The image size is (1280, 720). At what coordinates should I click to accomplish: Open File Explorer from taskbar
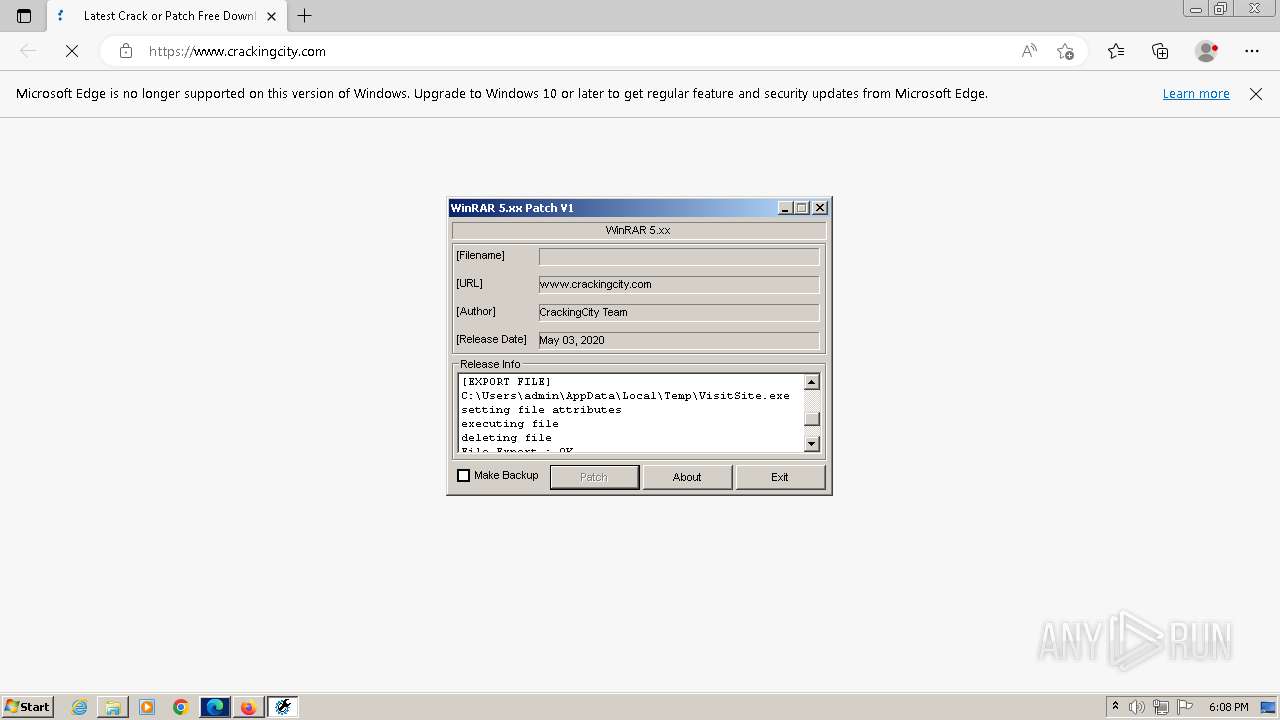tap(112, 707)
